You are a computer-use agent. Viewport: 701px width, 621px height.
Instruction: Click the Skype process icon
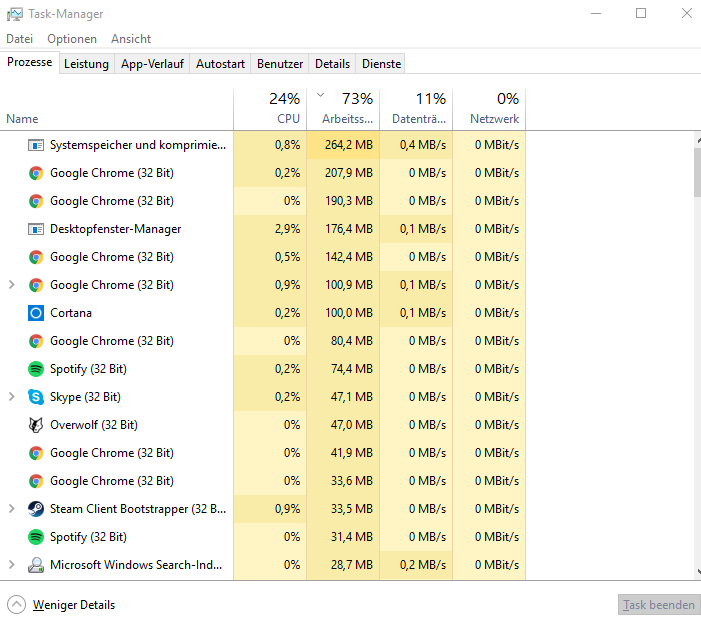tap(36, 397)
